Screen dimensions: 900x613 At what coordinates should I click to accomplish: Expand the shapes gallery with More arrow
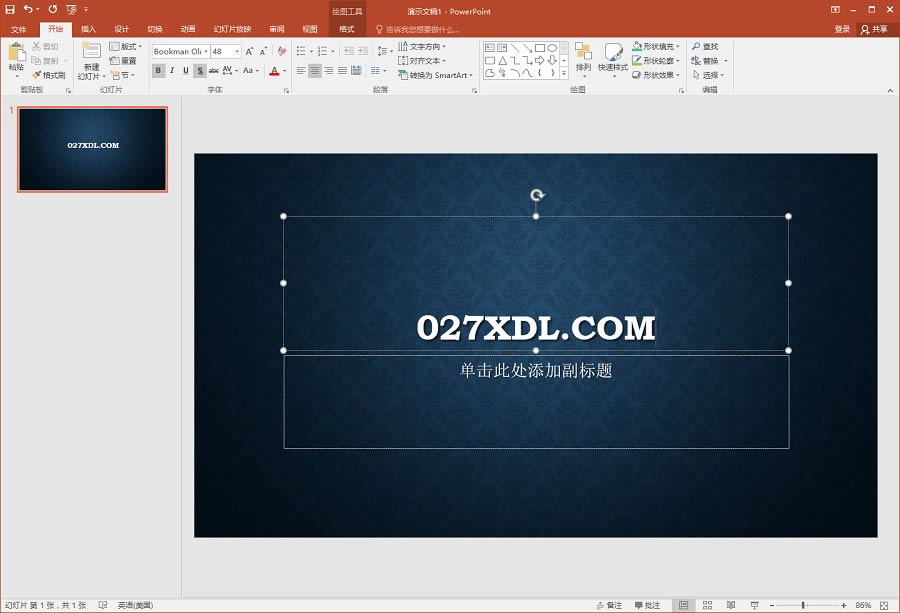click(x=564, y=73)
